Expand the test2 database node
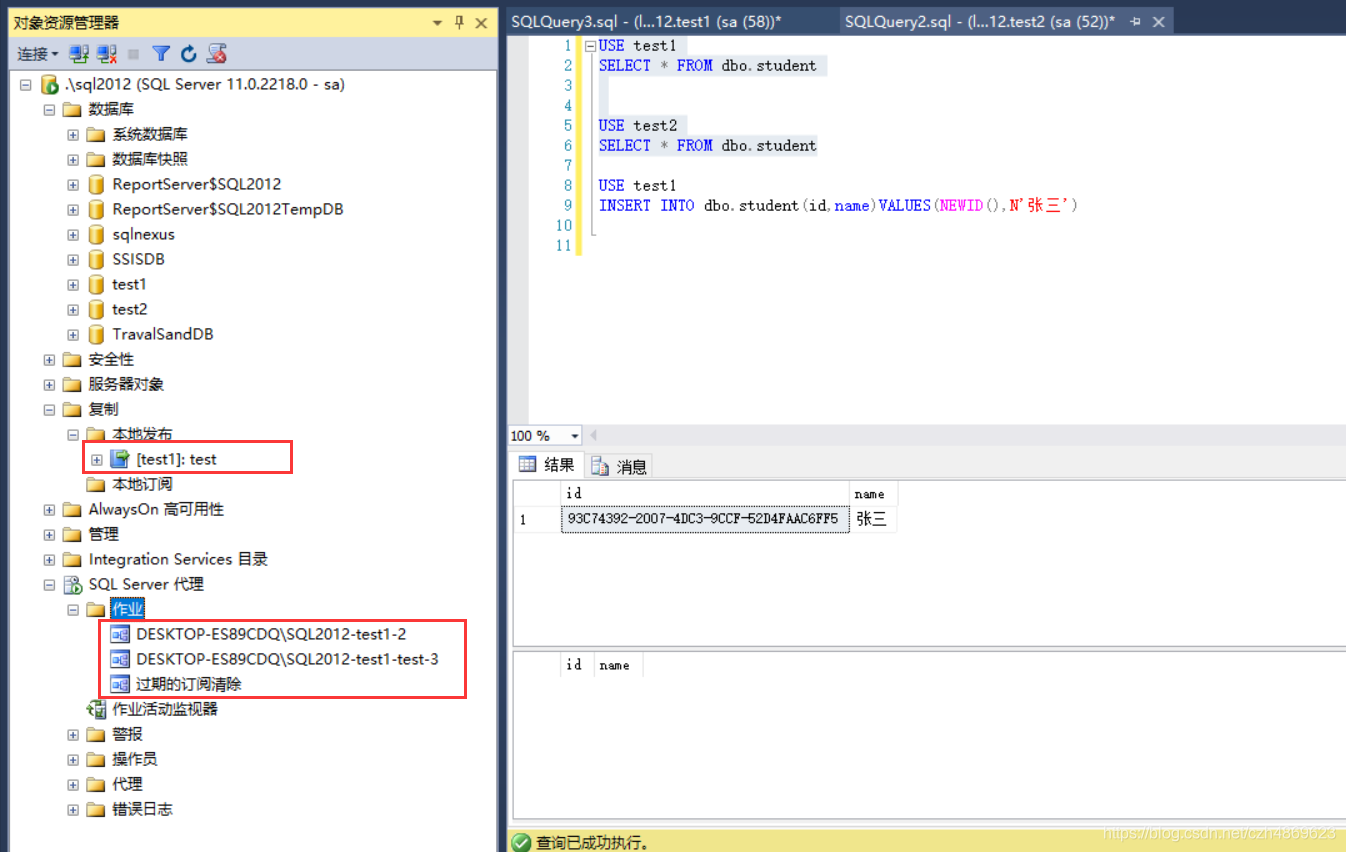The width and height of the screenshot is (1346, 852). click(73, 310)
